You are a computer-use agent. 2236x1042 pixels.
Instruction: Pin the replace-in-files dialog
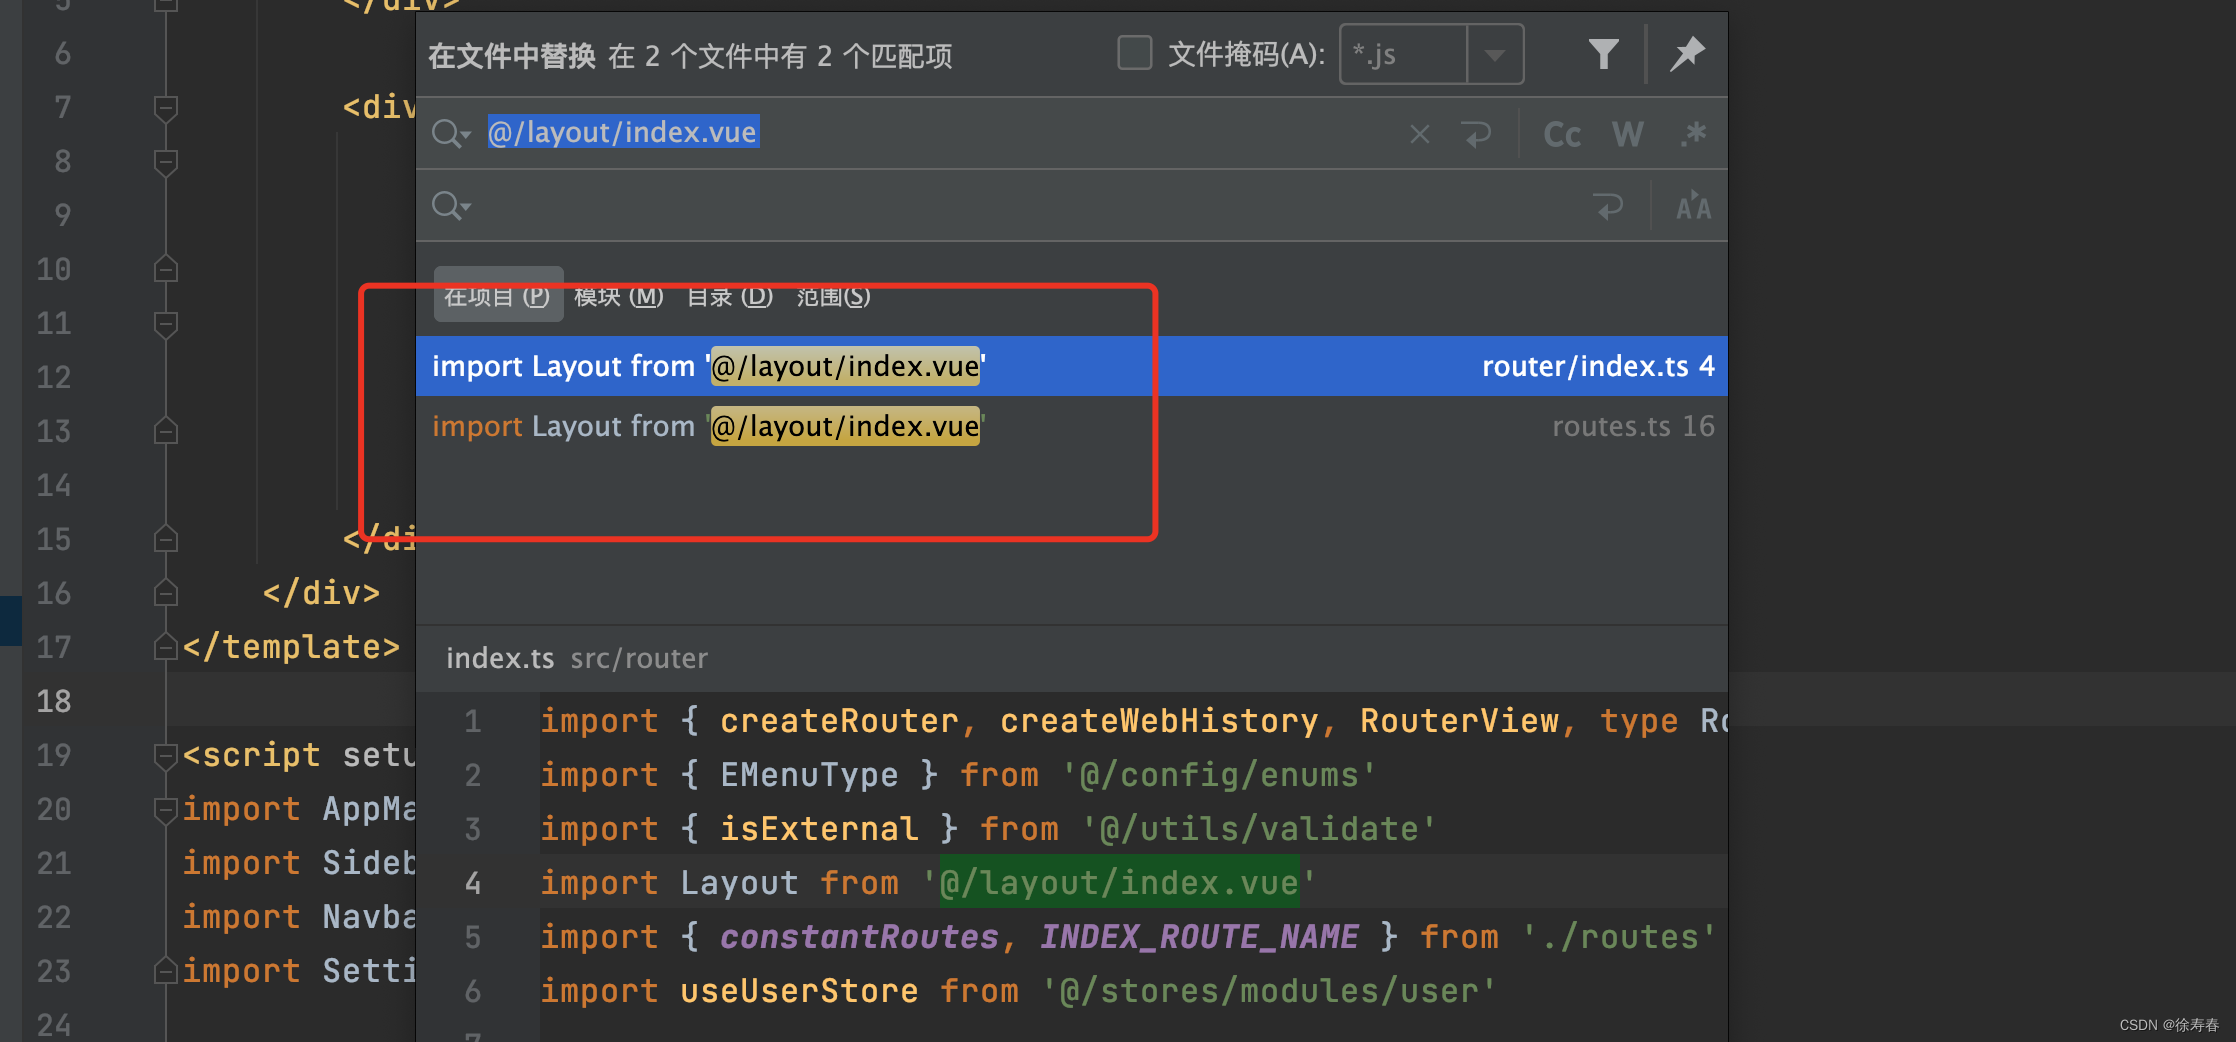coord(1687,54)
